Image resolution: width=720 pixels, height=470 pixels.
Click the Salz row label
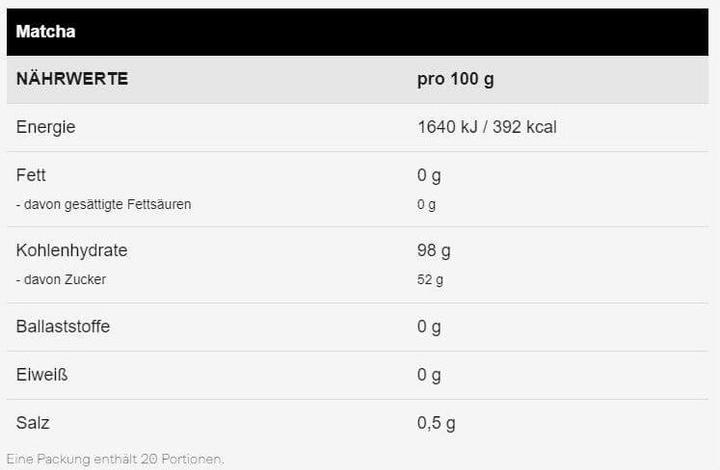(33, 422)
